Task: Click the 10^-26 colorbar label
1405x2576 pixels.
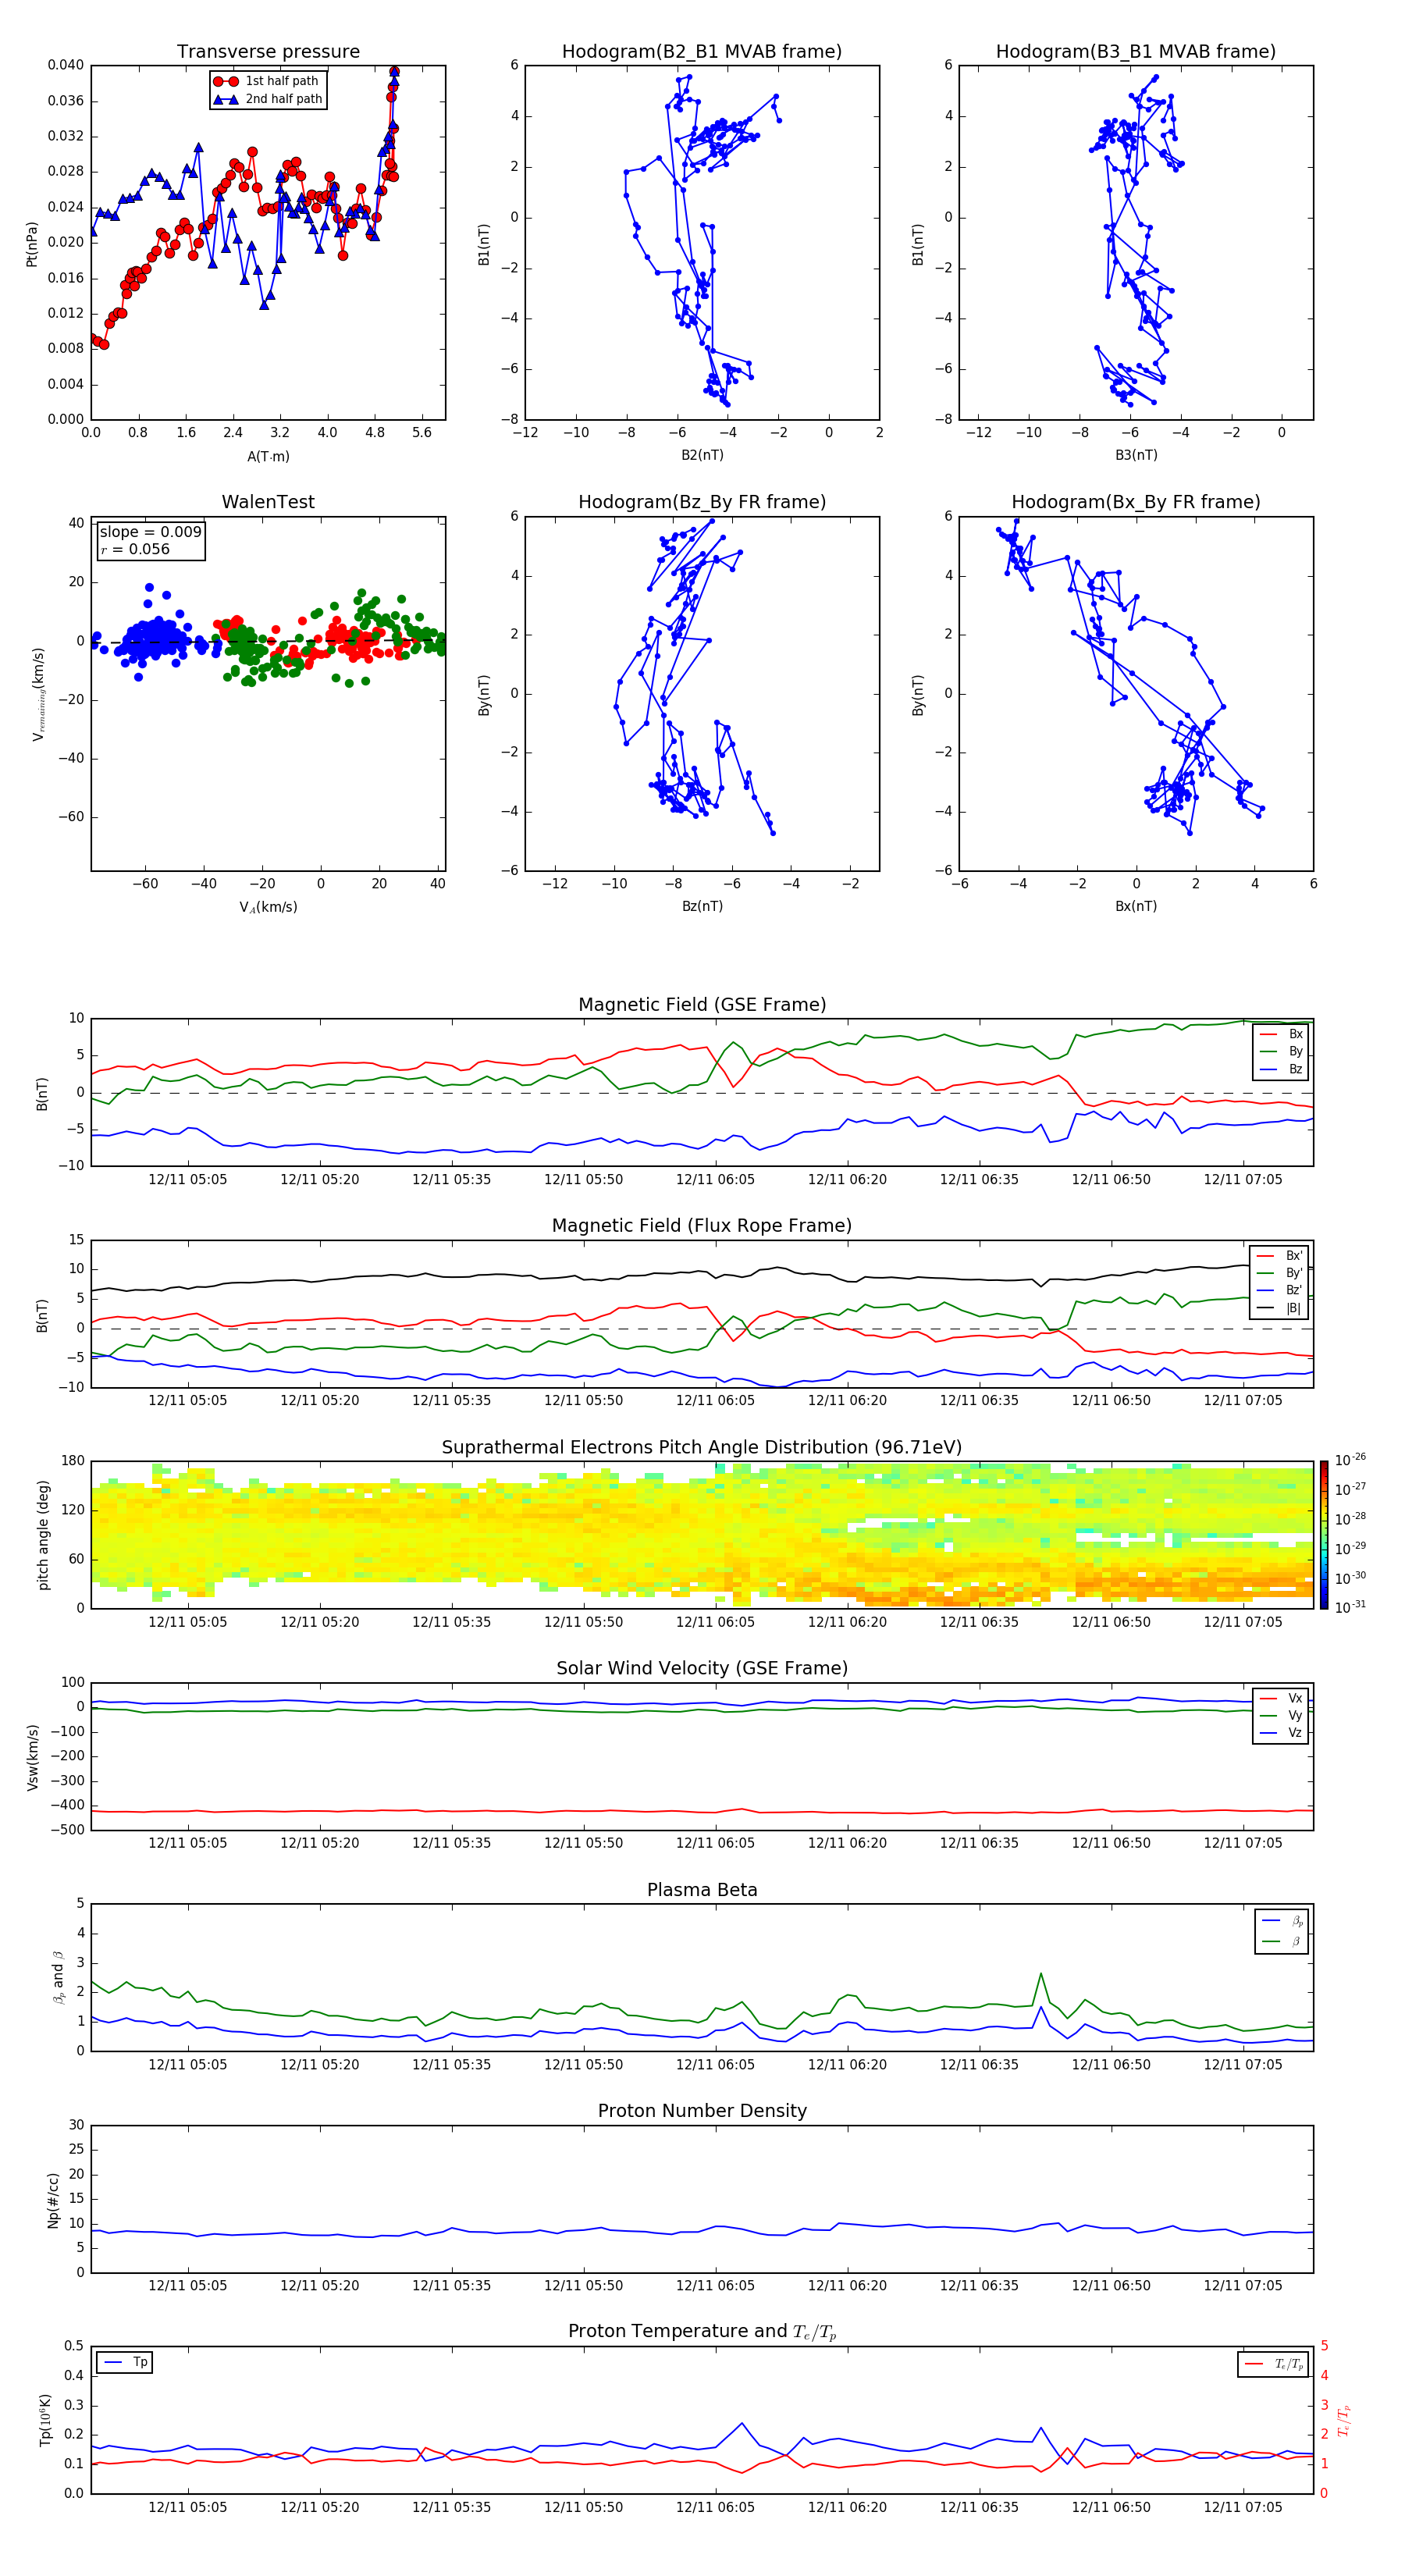Action: [x=1350, y=1460]
